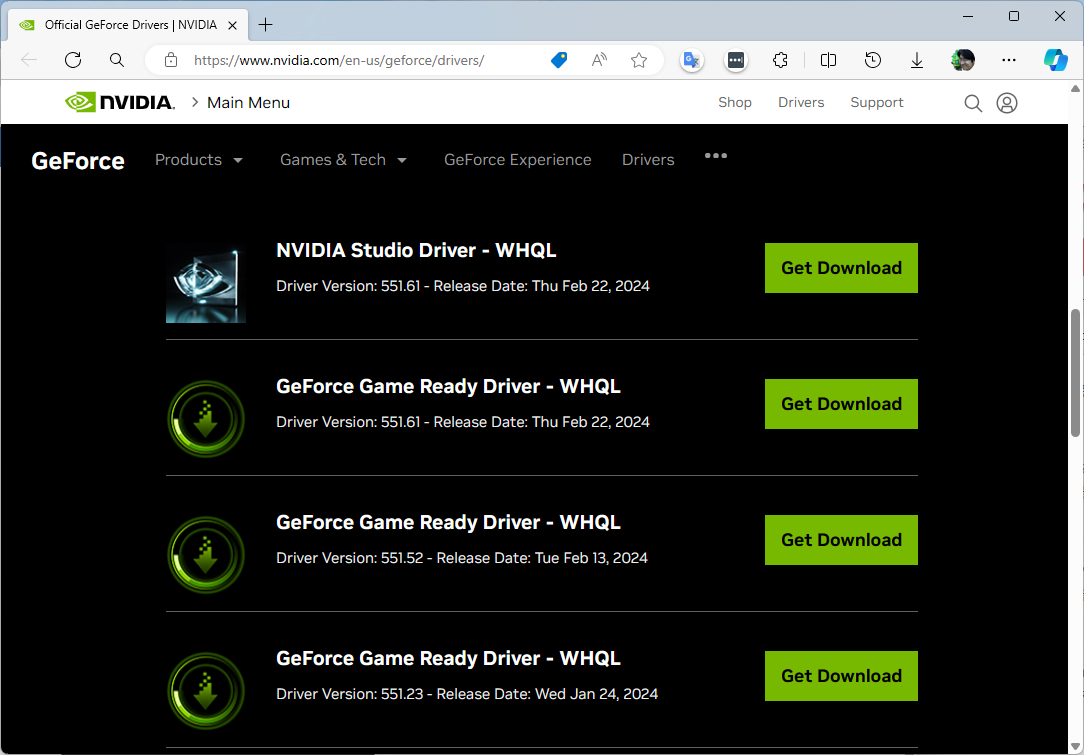Toggle split screen icon

(x=828, y=60)
